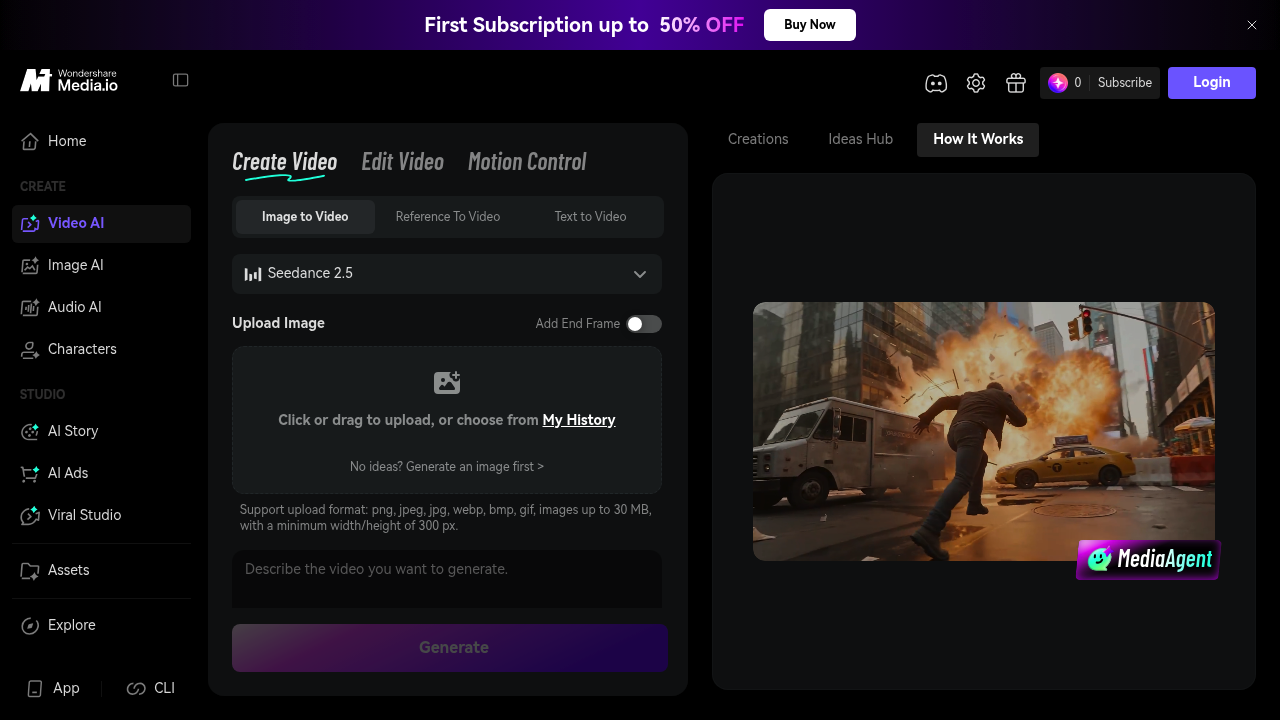Open the Discord community icon
Screen dimensions: 1280x720
[936, 83]
